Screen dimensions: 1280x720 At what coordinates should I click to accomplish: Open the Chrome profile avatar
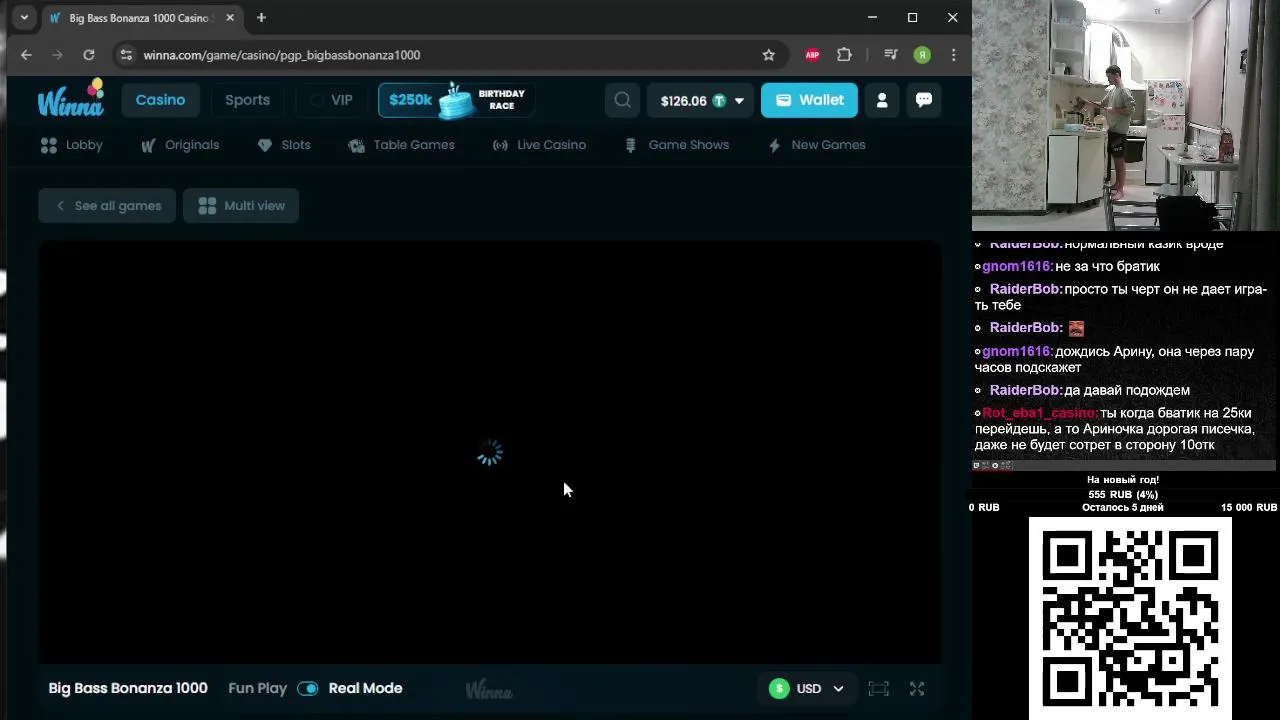pos(922,55)
